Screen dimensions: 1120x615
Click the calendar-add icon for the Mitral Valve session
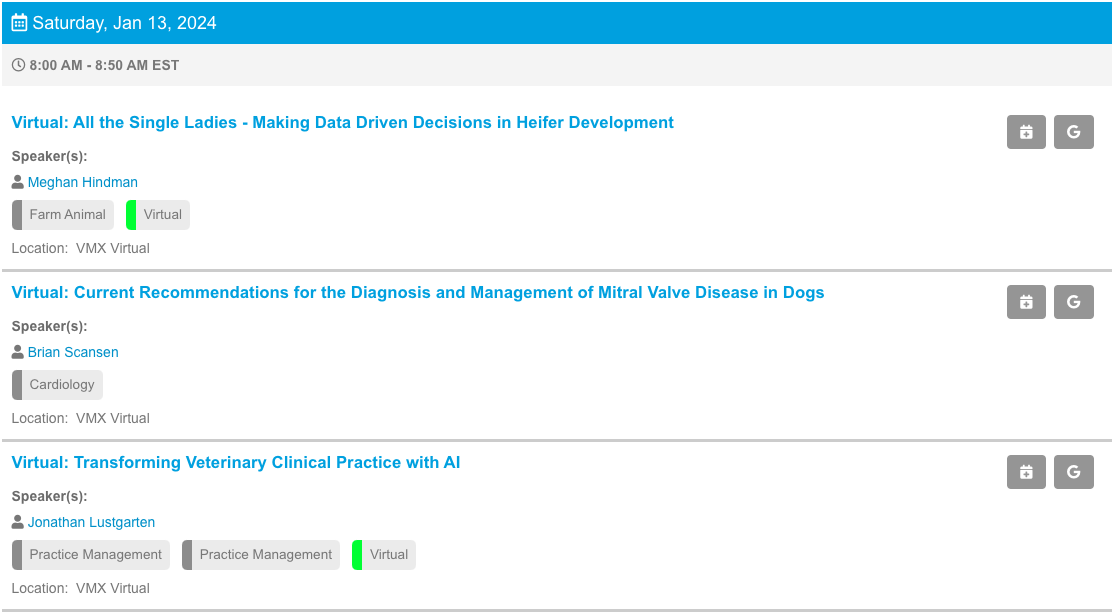point(1026,301)
